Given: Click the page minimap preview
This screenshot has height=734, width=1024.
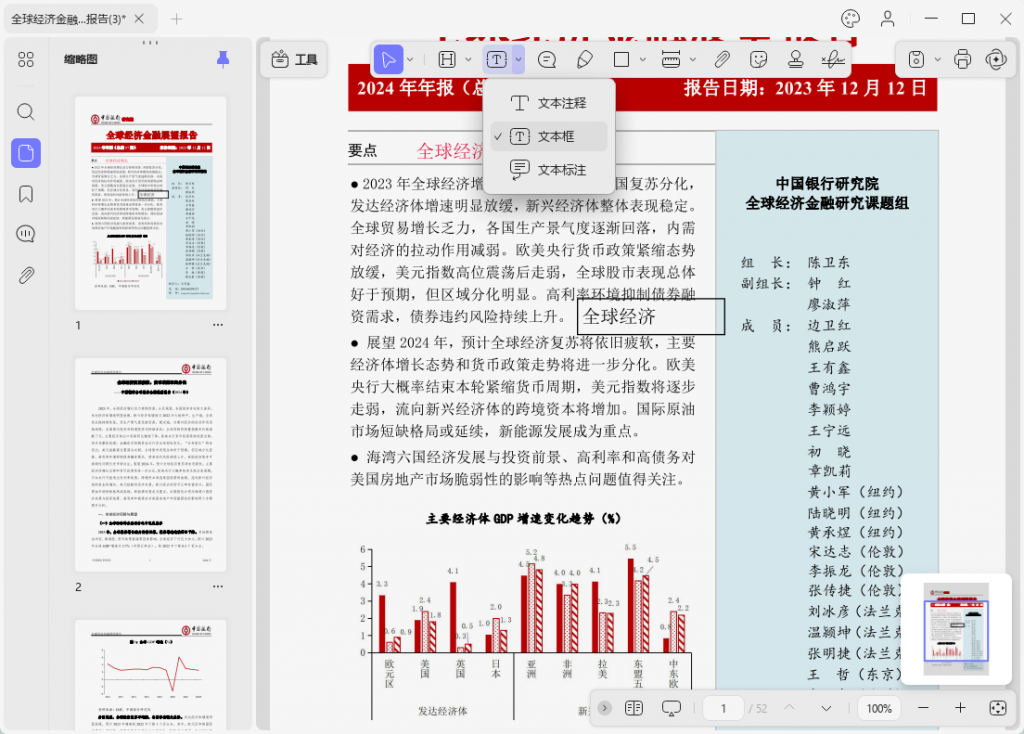Looking at the screenshot, I should pos(956,629).
